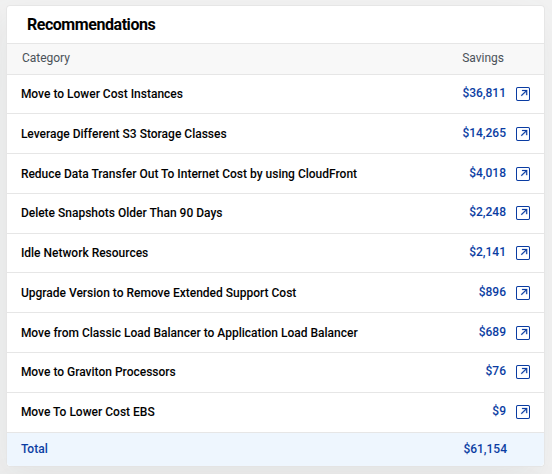The image size is (552, 474).
Task: Select 'Reduce Data Transfer Out To Internet Cost' text
Action: click(134, 174)
